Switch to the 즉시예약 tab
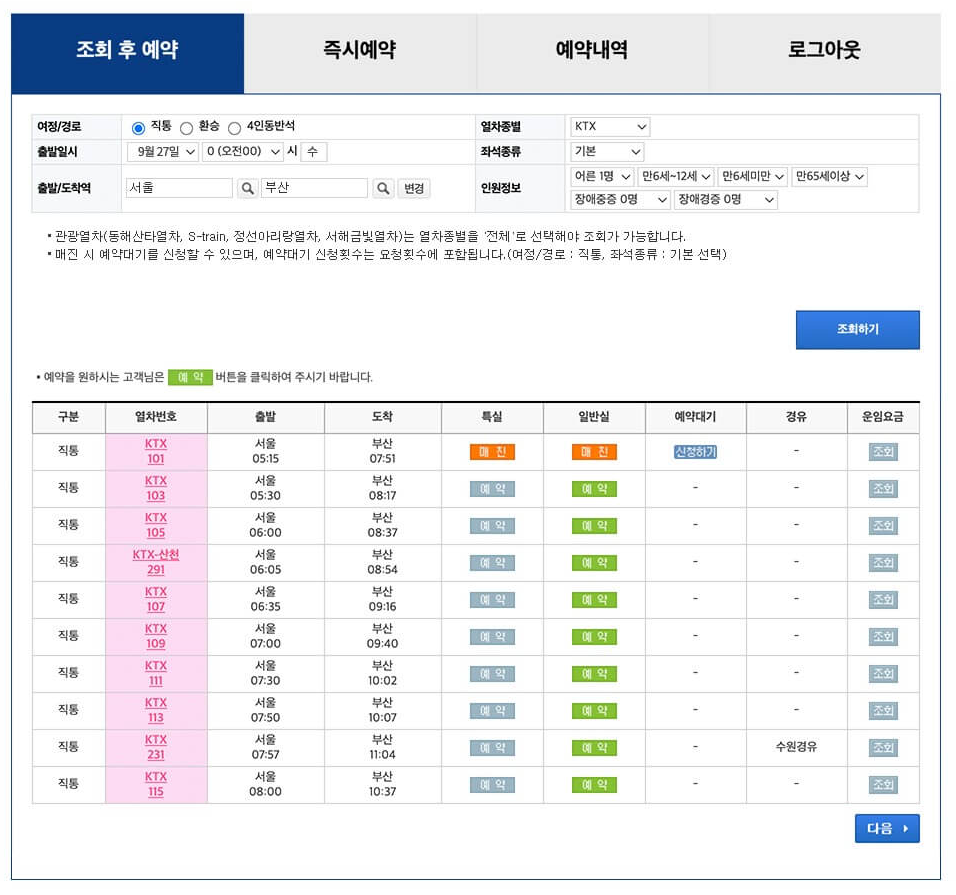Viewport: 956px width, 895px height. coord(358,50)
